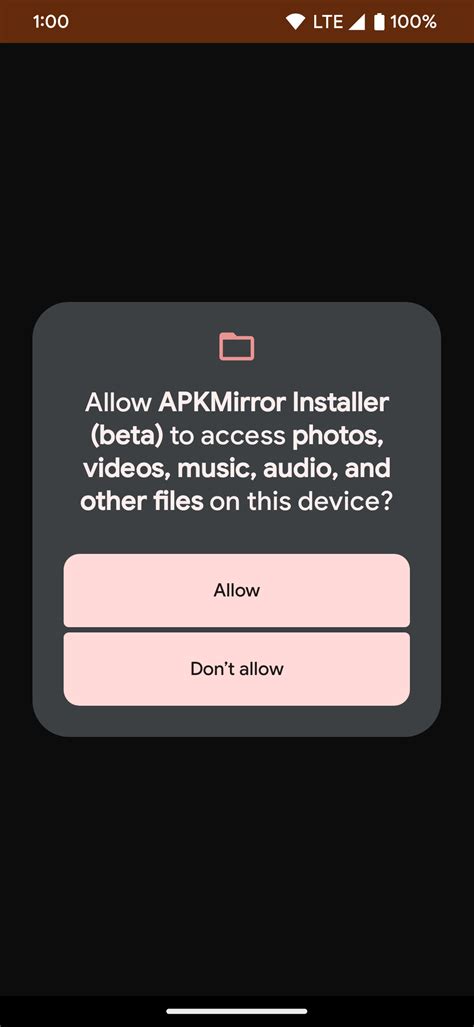Click the "to access" words in the prompt

pyautogui.click(x=228, y=436)
